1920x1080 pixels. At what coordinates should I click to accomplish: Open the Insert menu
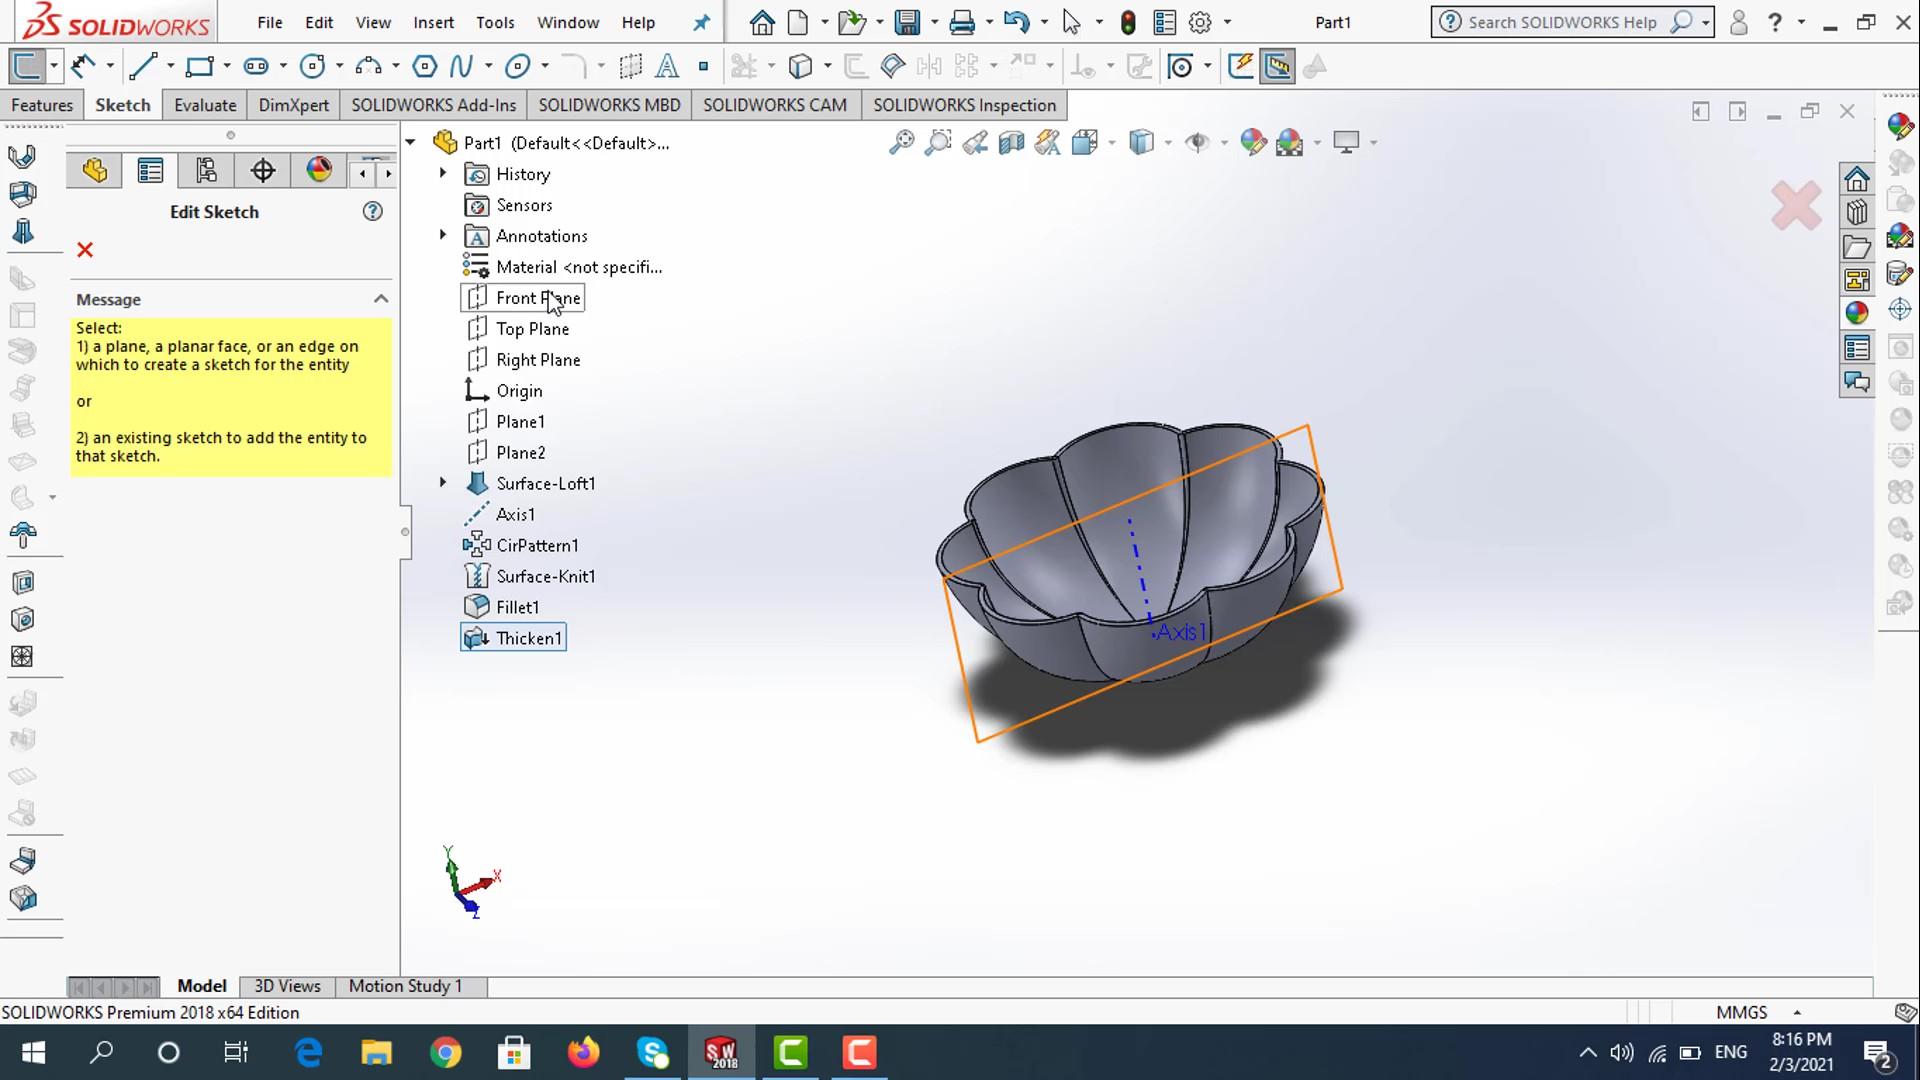(x=433, y=22)
